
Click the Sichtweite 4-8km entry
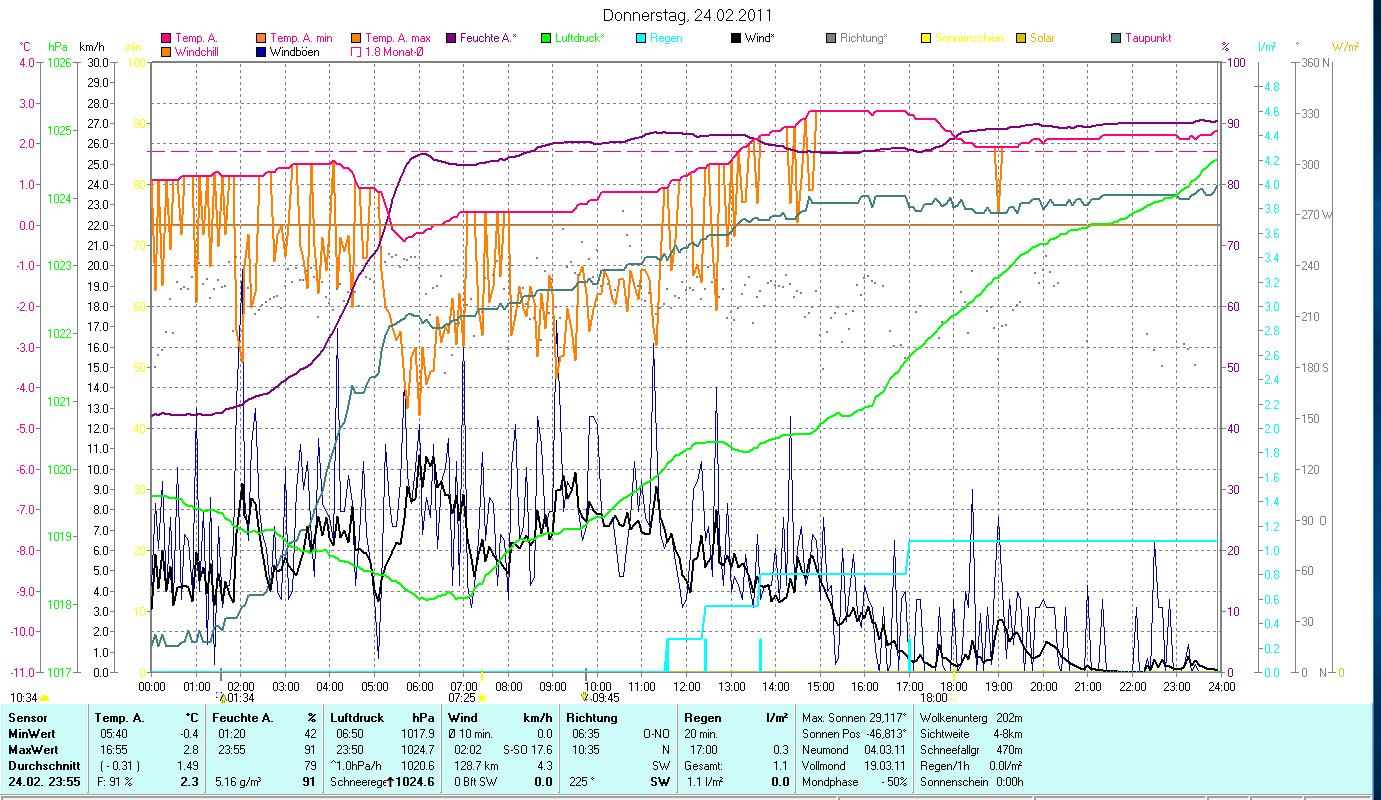tap(970, 734)
